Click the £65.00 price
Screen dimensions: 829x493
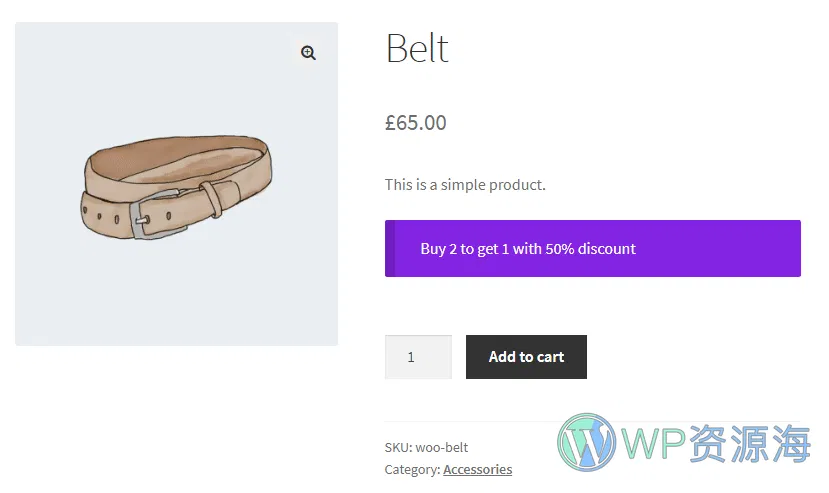[x=416, y=123]
